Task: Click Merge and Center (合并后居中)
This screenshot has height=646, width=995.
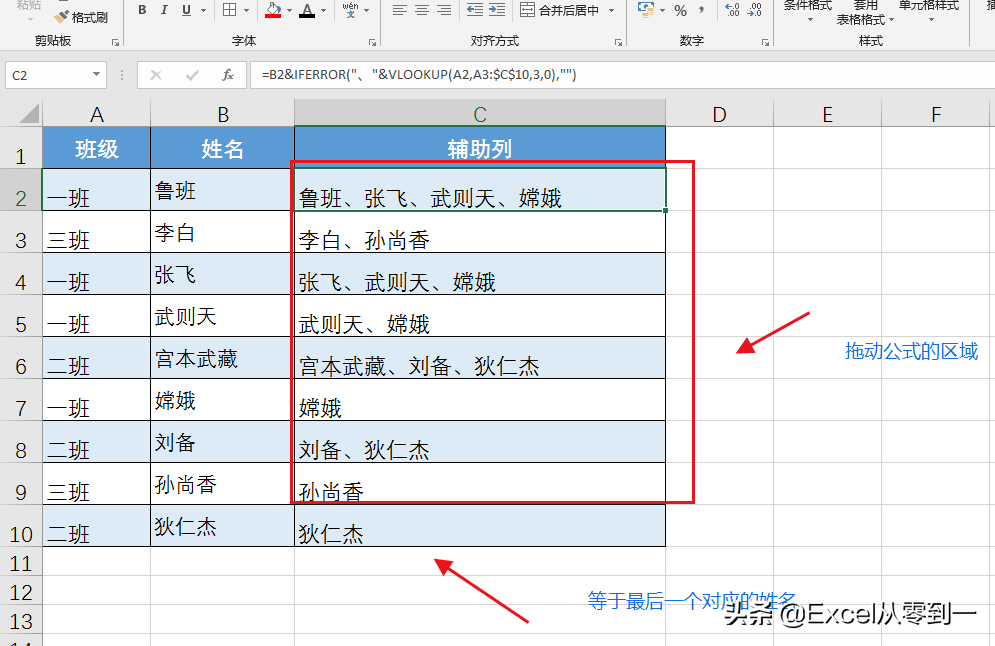Action: pyautogui.click(x=559, y=10)
